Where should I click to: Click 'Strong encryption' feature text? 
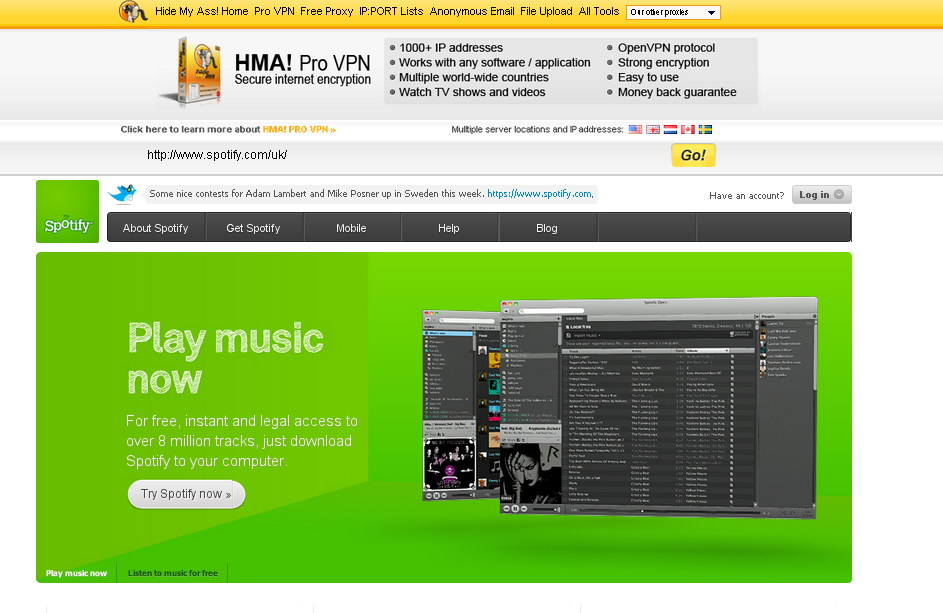663,63
